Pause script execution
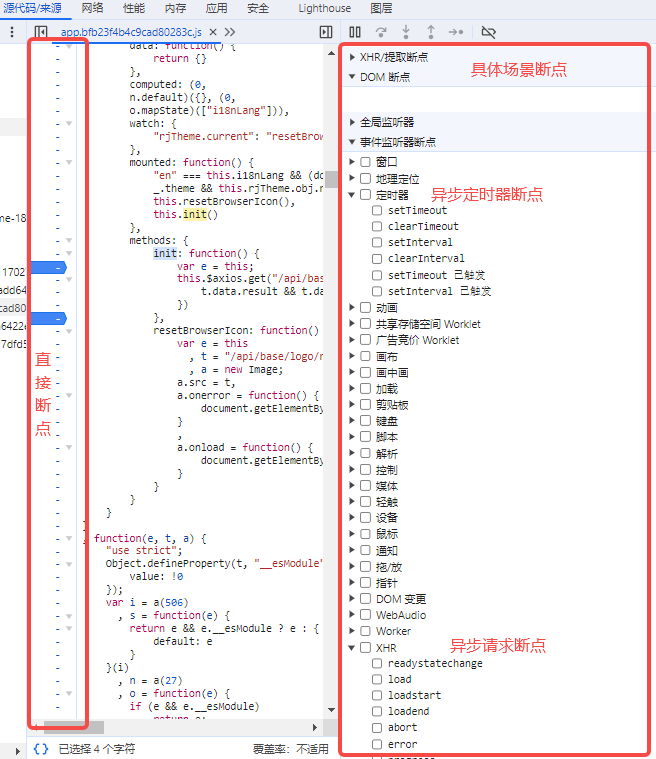656x759 pixels. (355, 32)
